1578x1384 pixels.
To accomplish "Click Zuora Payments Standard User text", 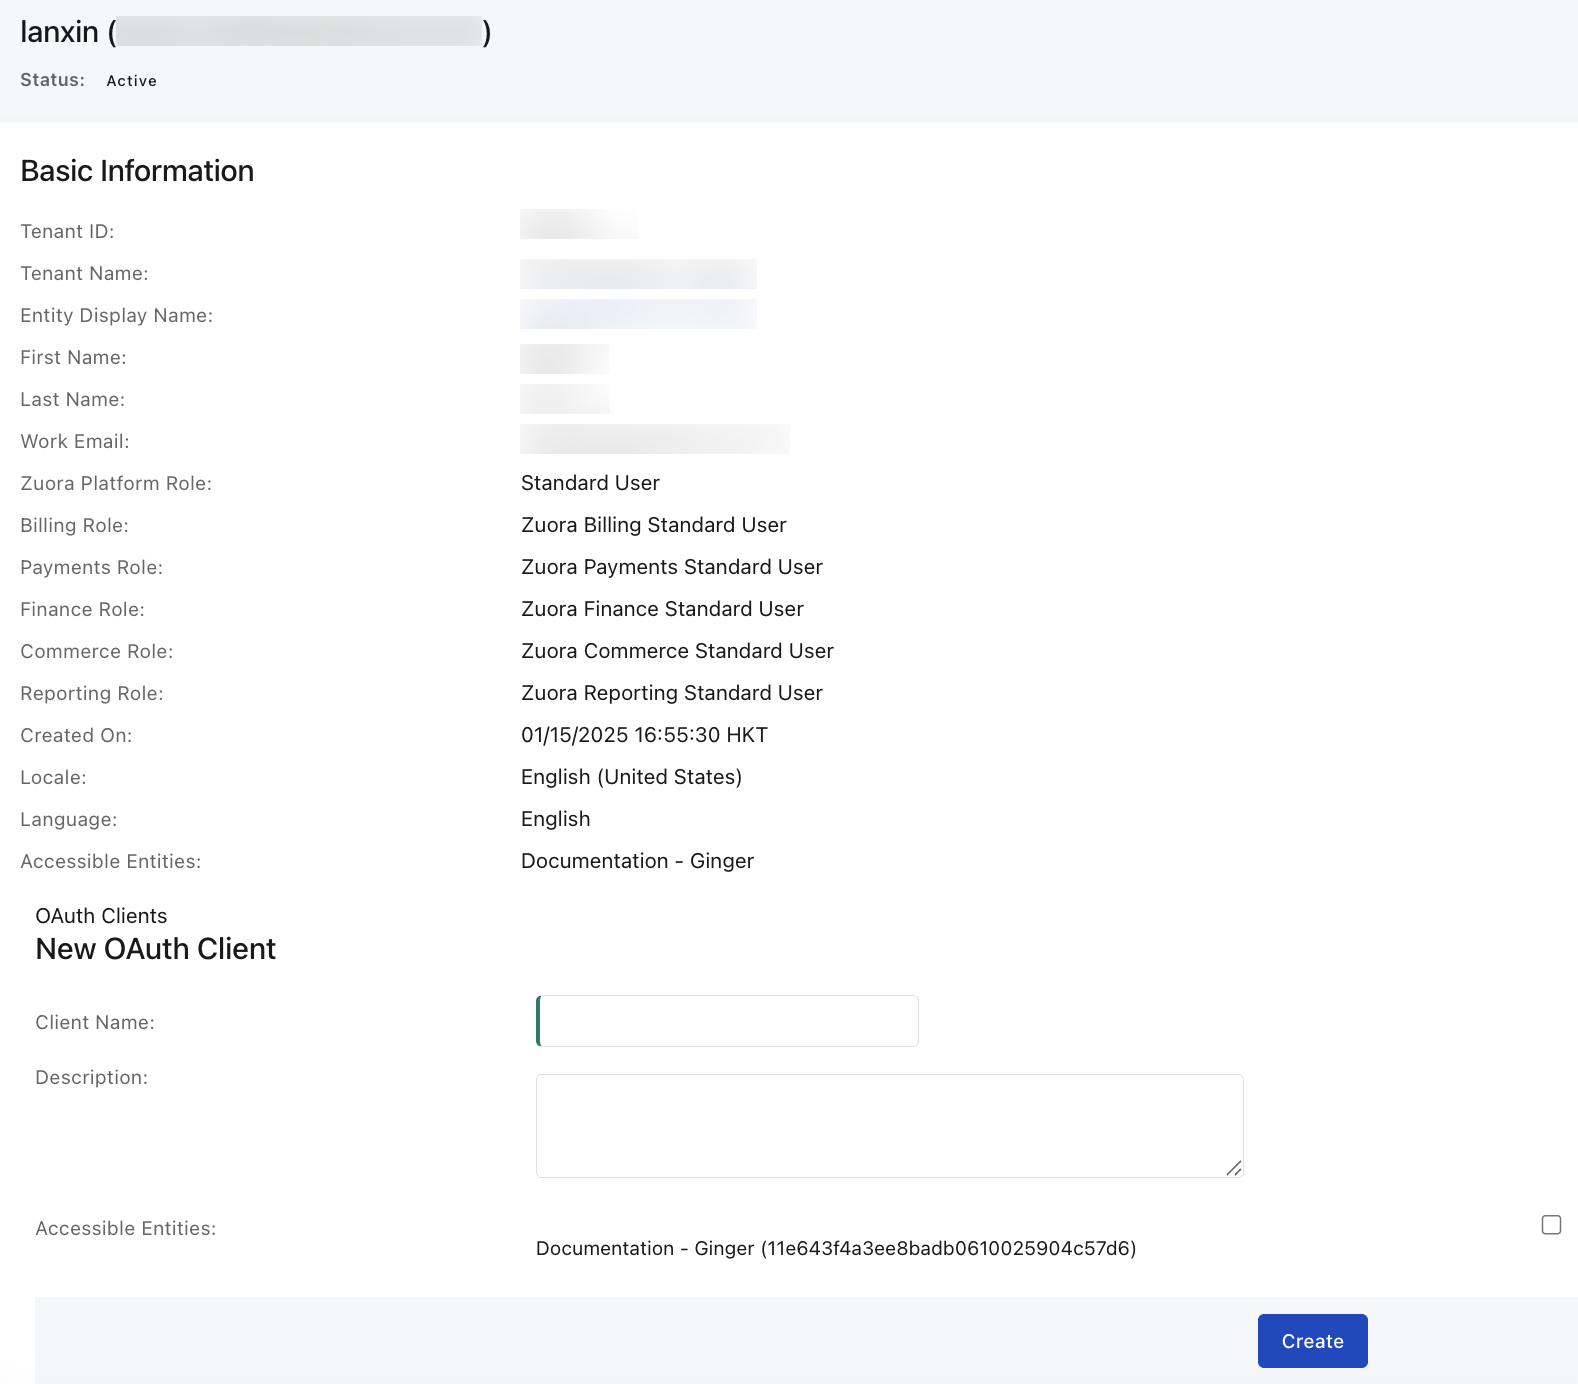I will [671, 567].
